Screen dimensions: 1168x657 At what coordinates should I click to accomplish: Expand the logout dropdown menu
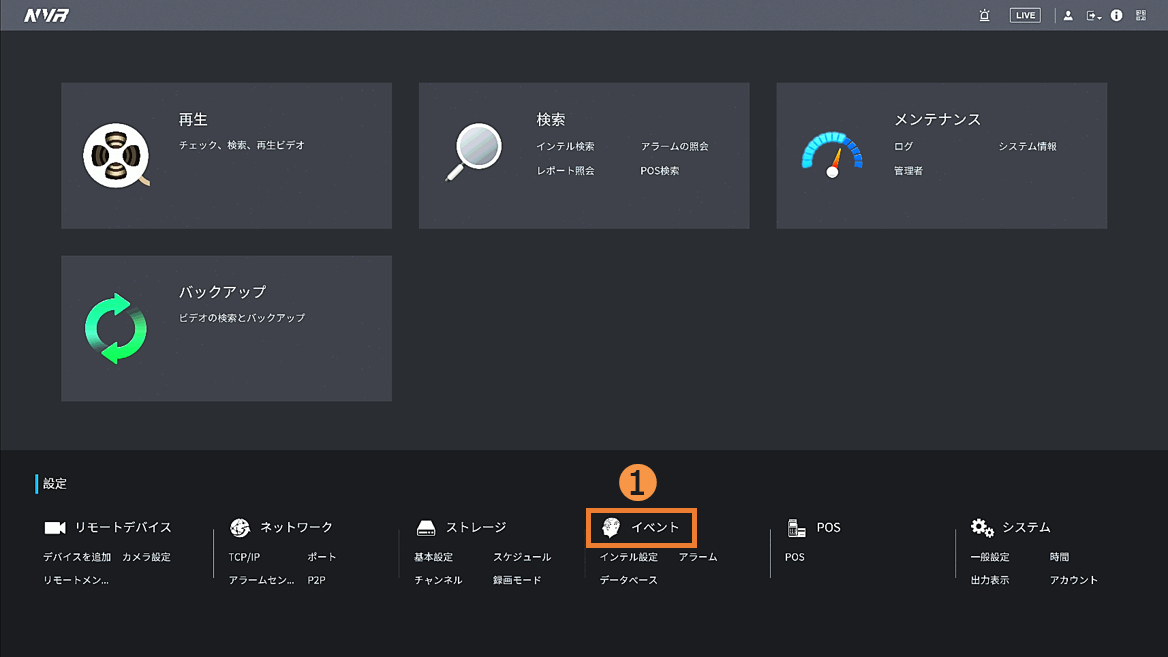1094,16
